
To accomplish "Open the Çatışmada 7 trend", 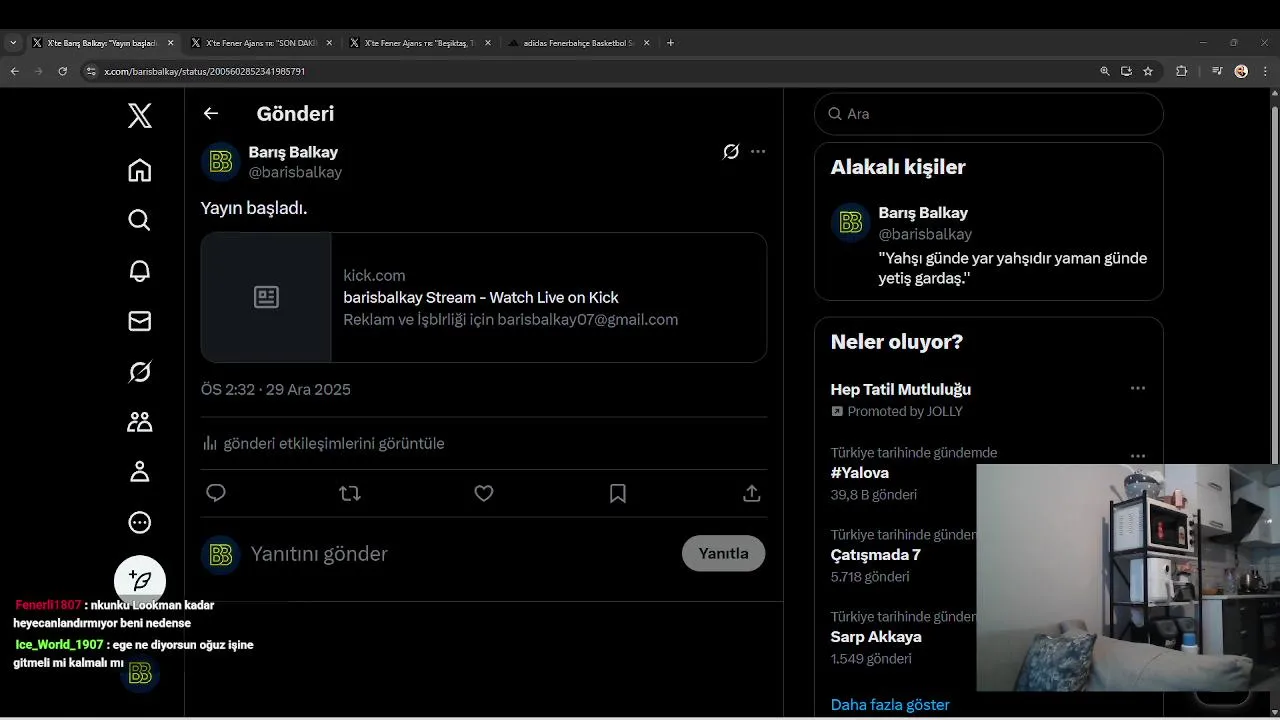I will [x=875, y=555].
